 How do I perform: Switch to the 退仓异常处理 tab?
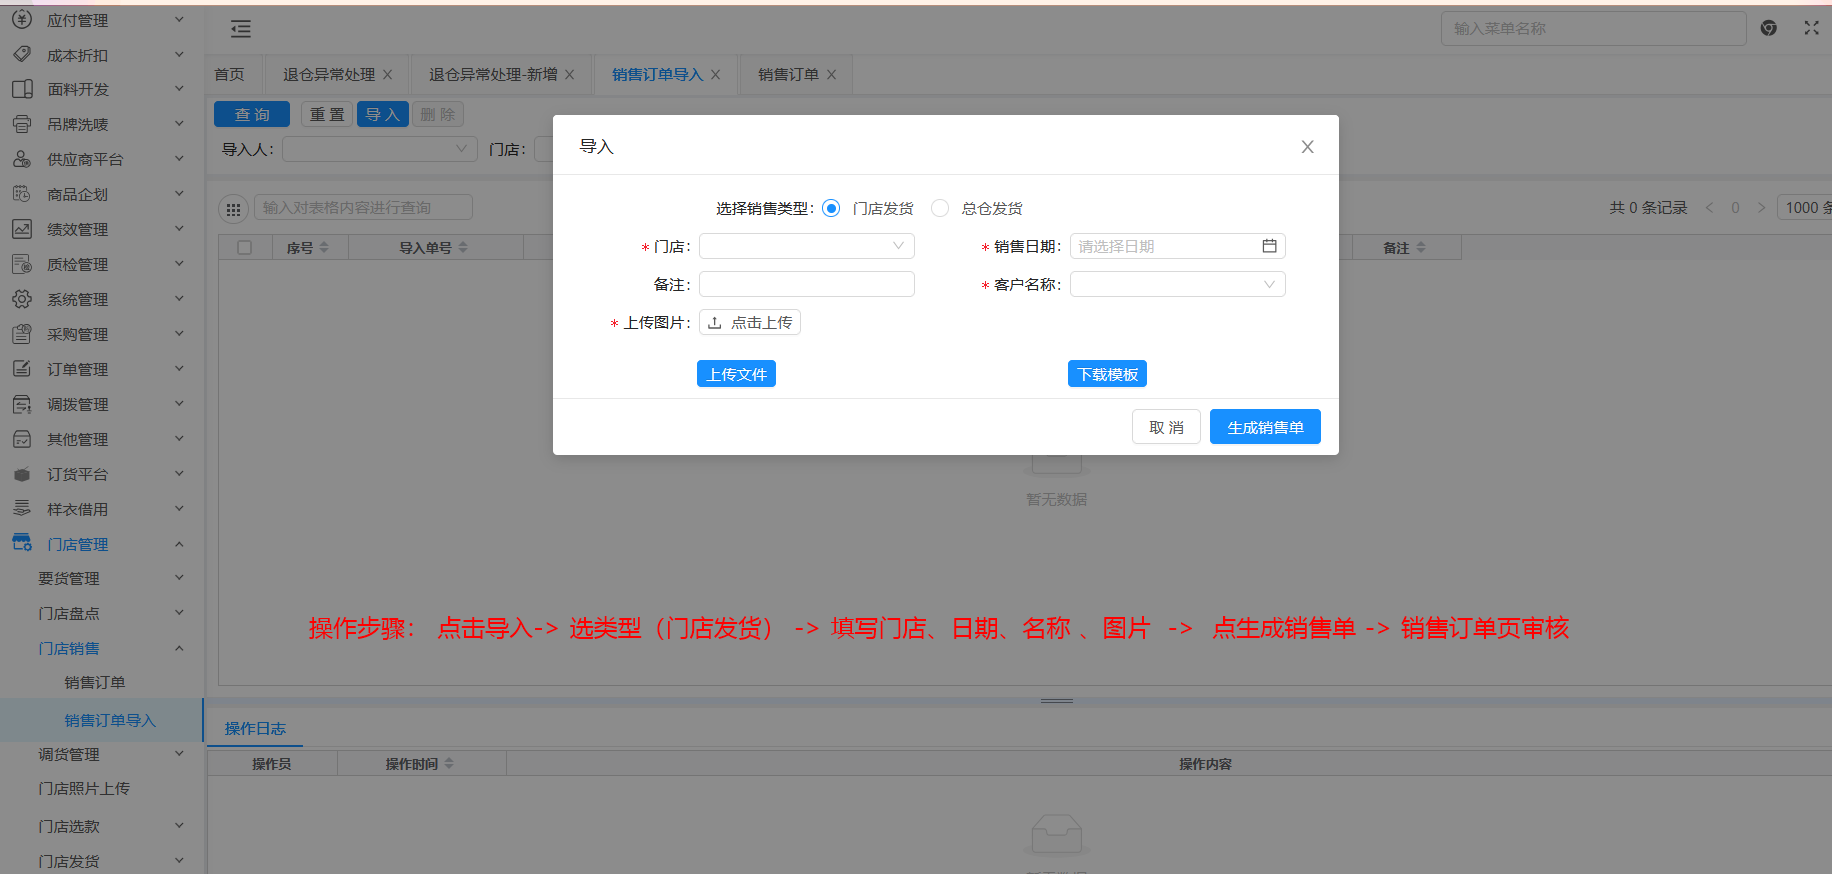[328, 75]
